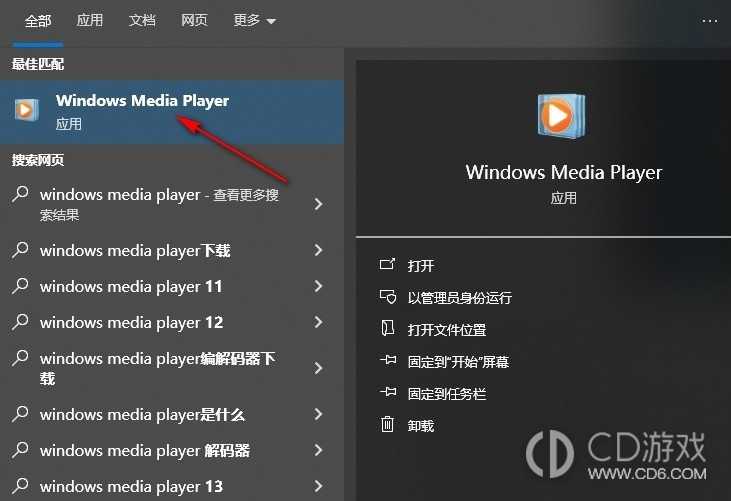Click search icon beside windows media player 13
This screenshot has width=731, height=501.
click(x=21, y=486)
